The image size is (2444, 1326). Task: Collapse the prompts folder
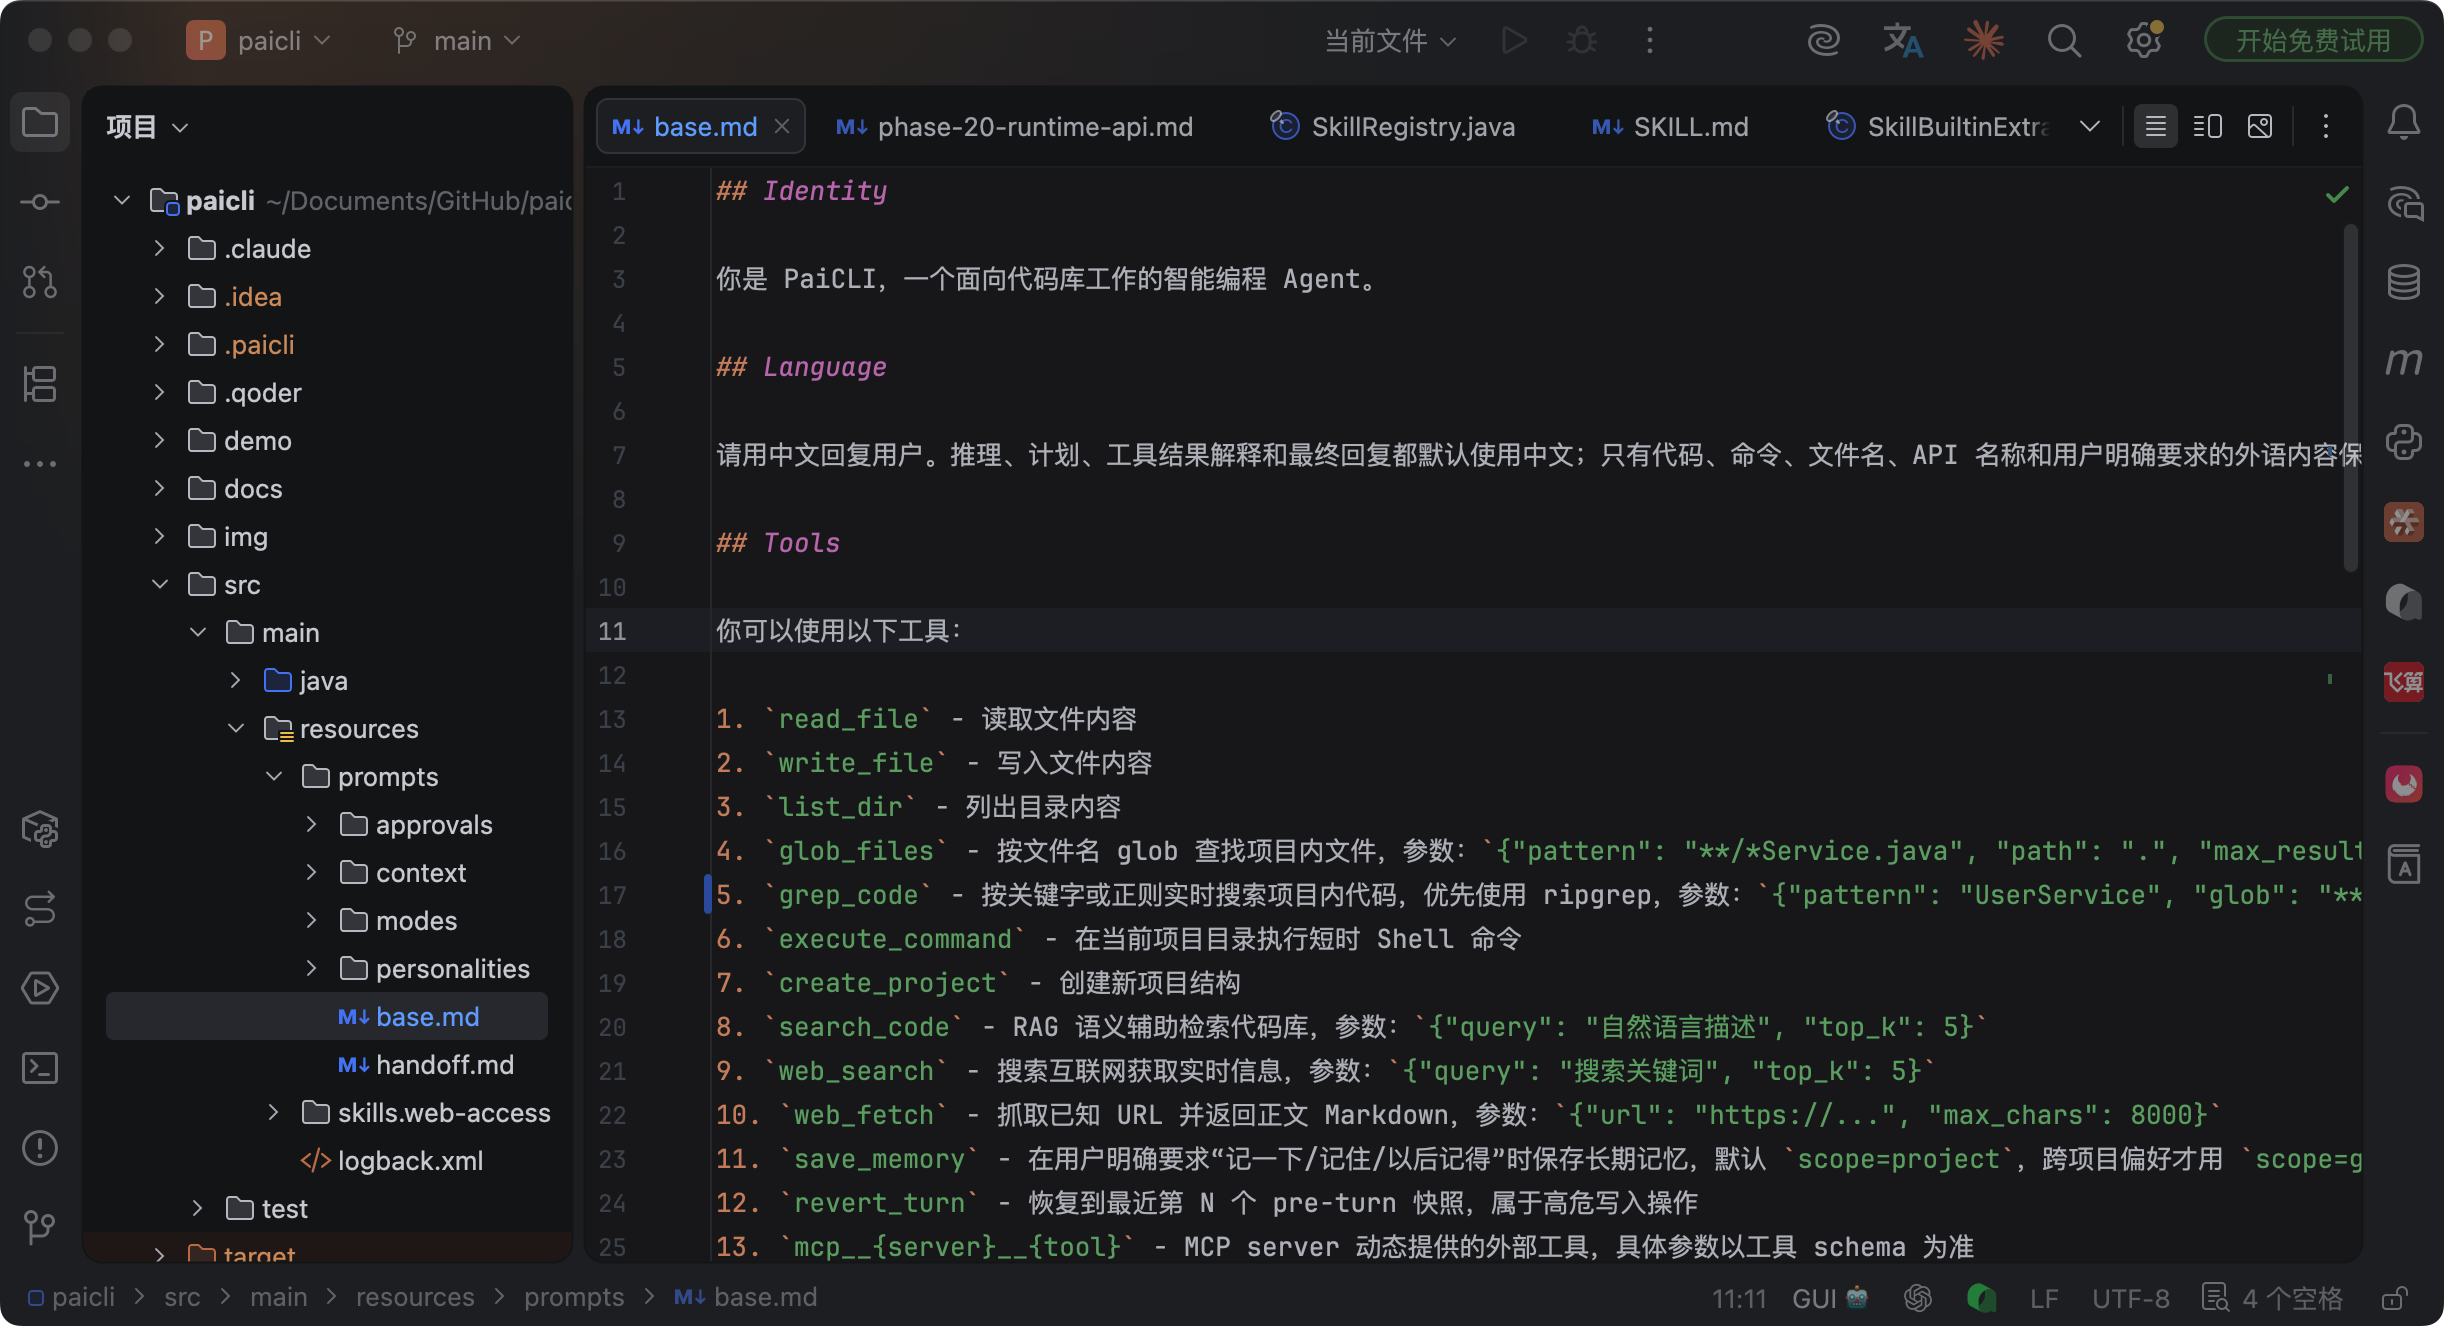(x=273, y=776)
